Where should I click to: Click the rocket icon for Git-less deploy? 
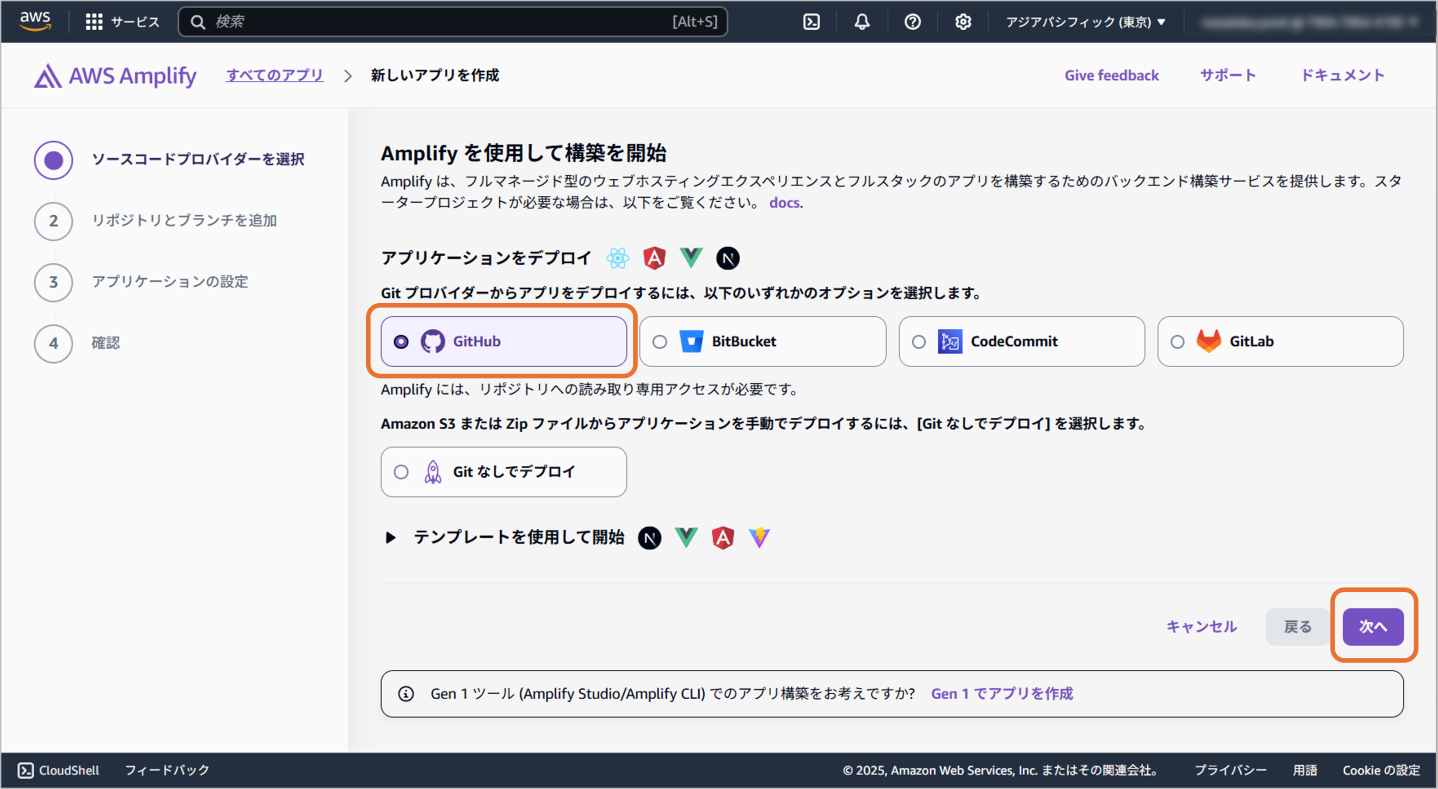pos(433,472)
